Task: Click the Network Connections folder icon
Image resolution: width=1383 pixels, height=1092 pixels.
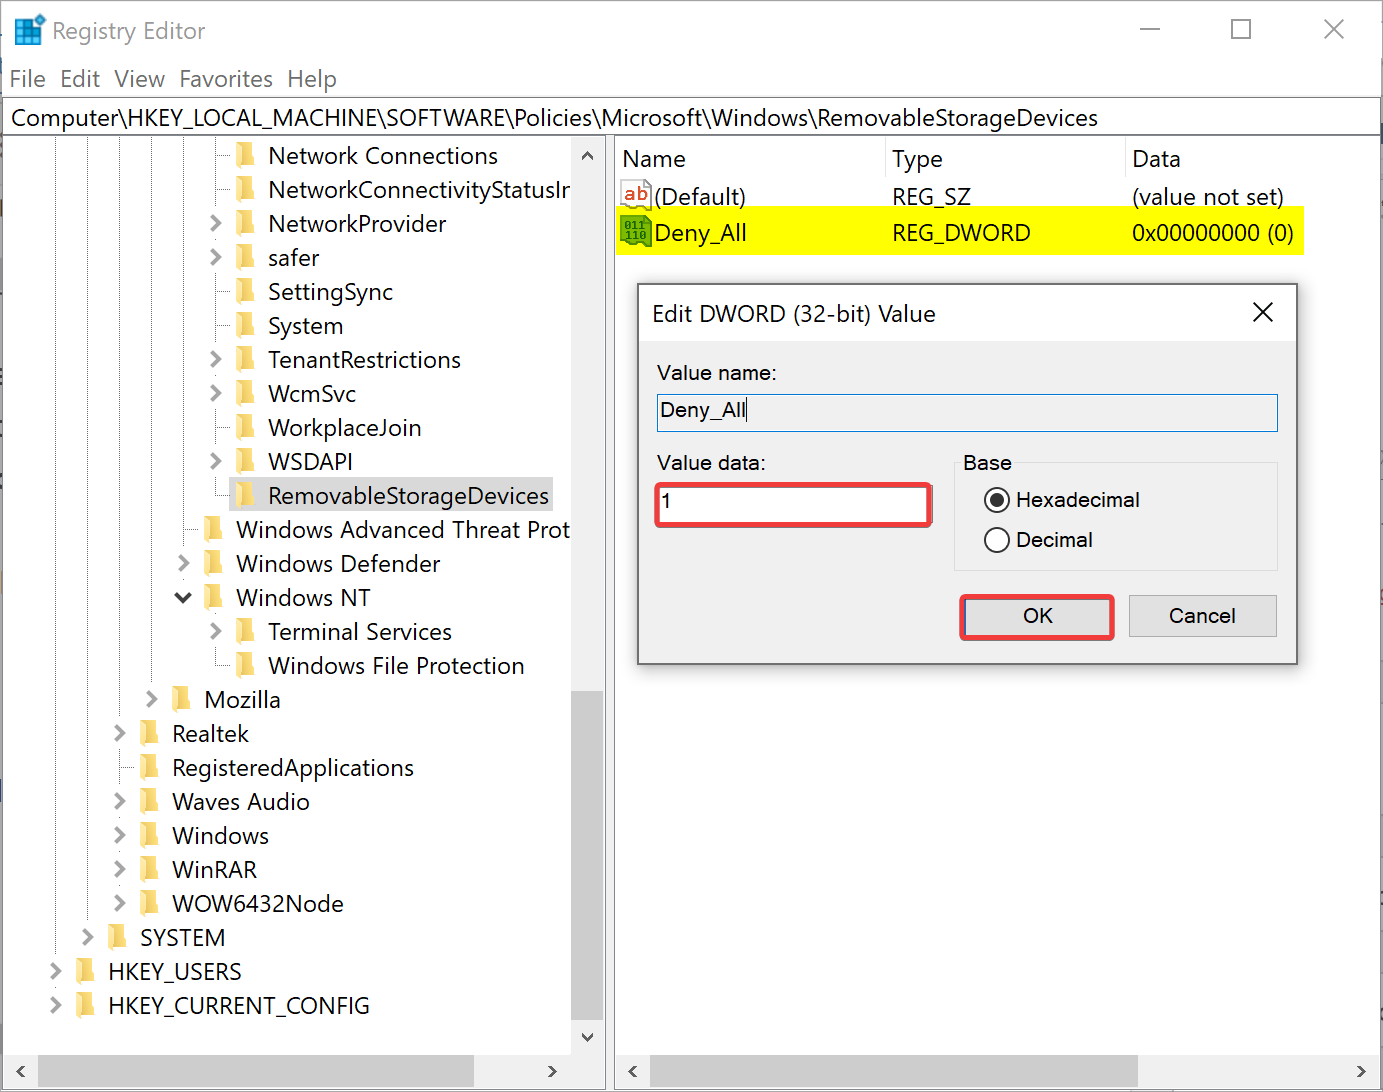Action: pyautogui.click(x=245, y=155)
